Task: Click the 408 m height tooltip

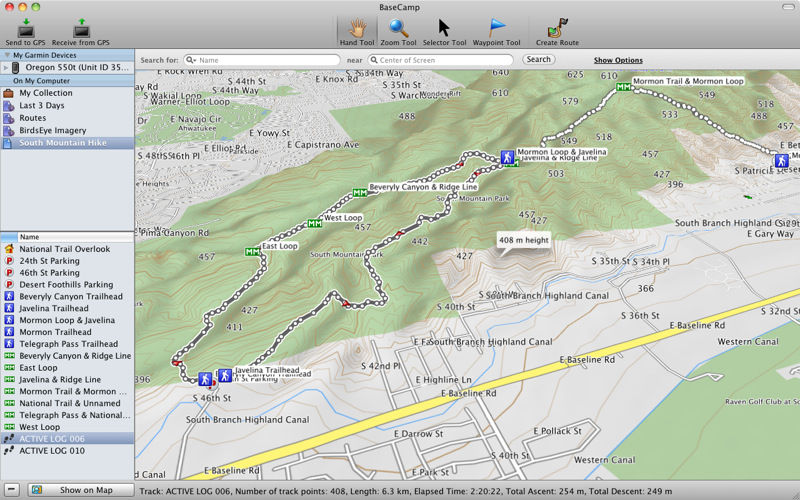Action: tap(523, 240)
